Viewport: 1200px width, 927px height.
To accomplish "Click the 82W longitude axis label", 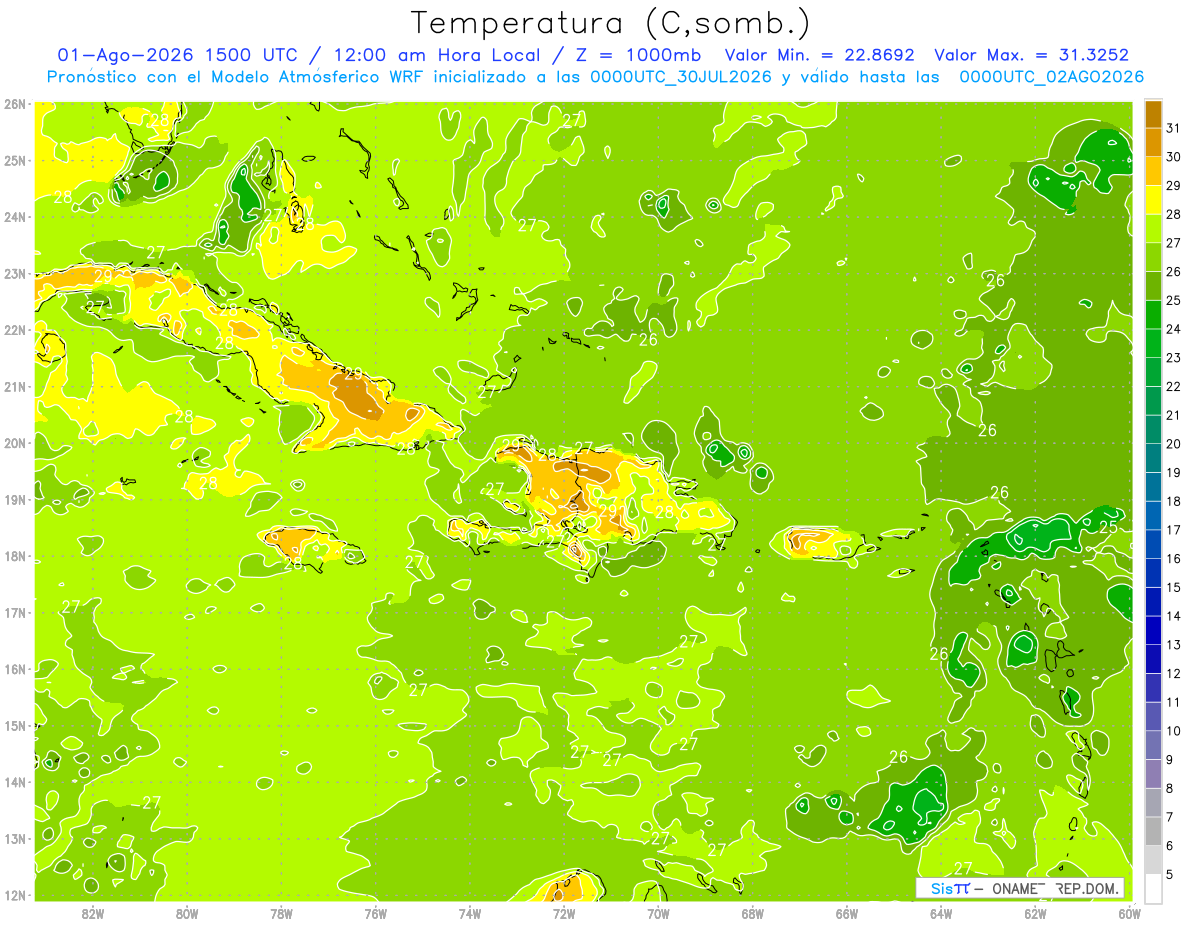I will (93, 913).
